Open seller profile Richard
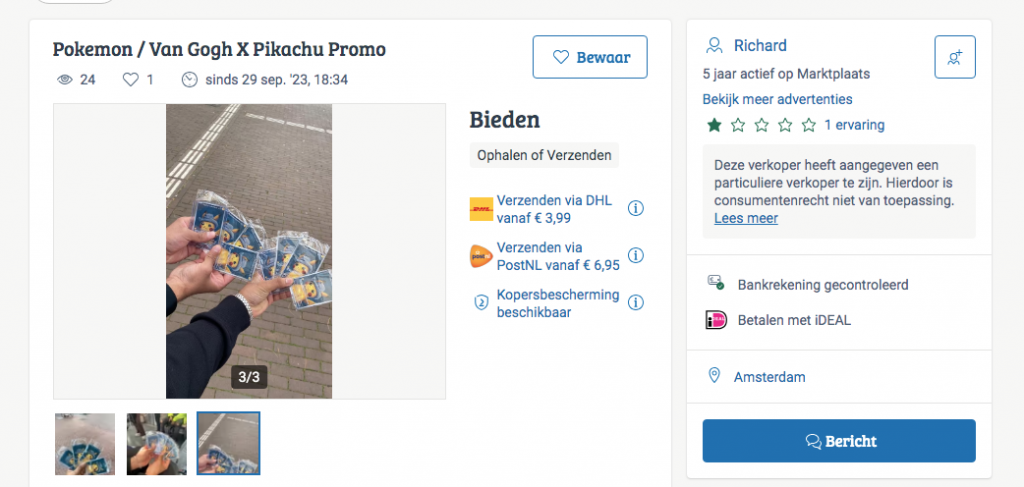Viewport: 1024px width, 487px height. (x=760, y=45)
